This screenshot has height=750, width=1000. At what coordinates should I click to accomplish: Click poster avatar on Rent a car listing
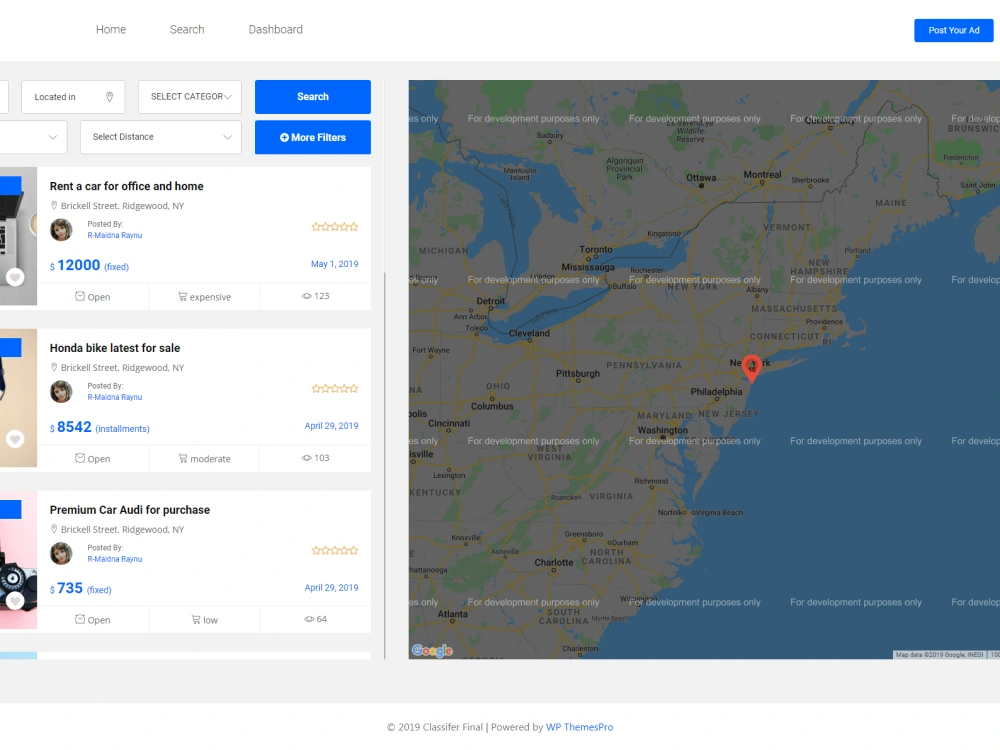click(x=61, y=230)
